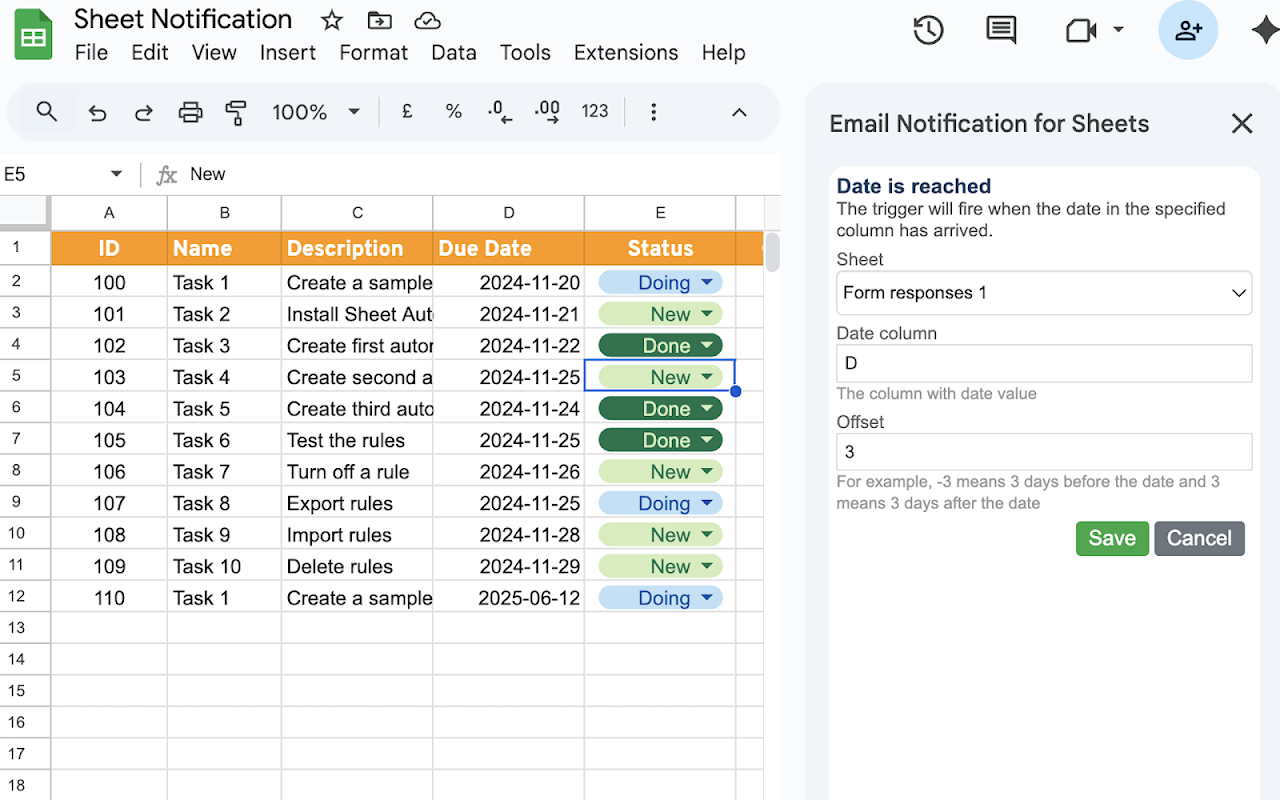Open Status dropdown for ID 106
This screenshot has width=1280, height=800.
tap(707, 472)
